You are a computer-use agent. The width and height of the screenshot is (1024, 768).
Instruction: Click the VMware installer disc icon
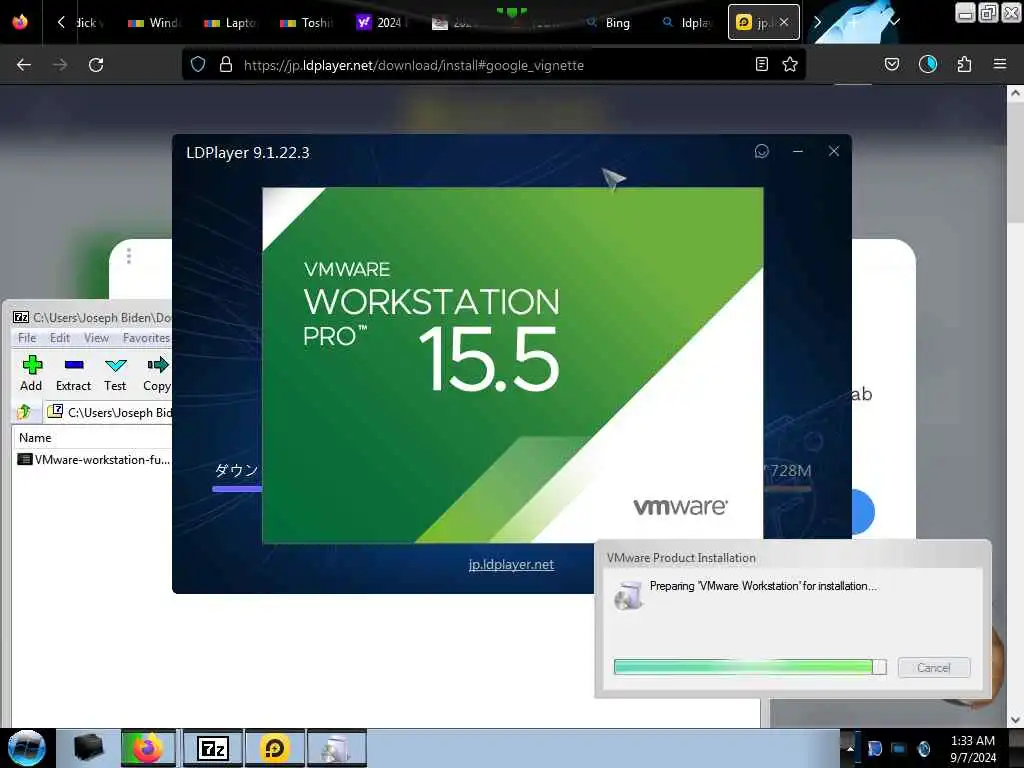point(628,594)
